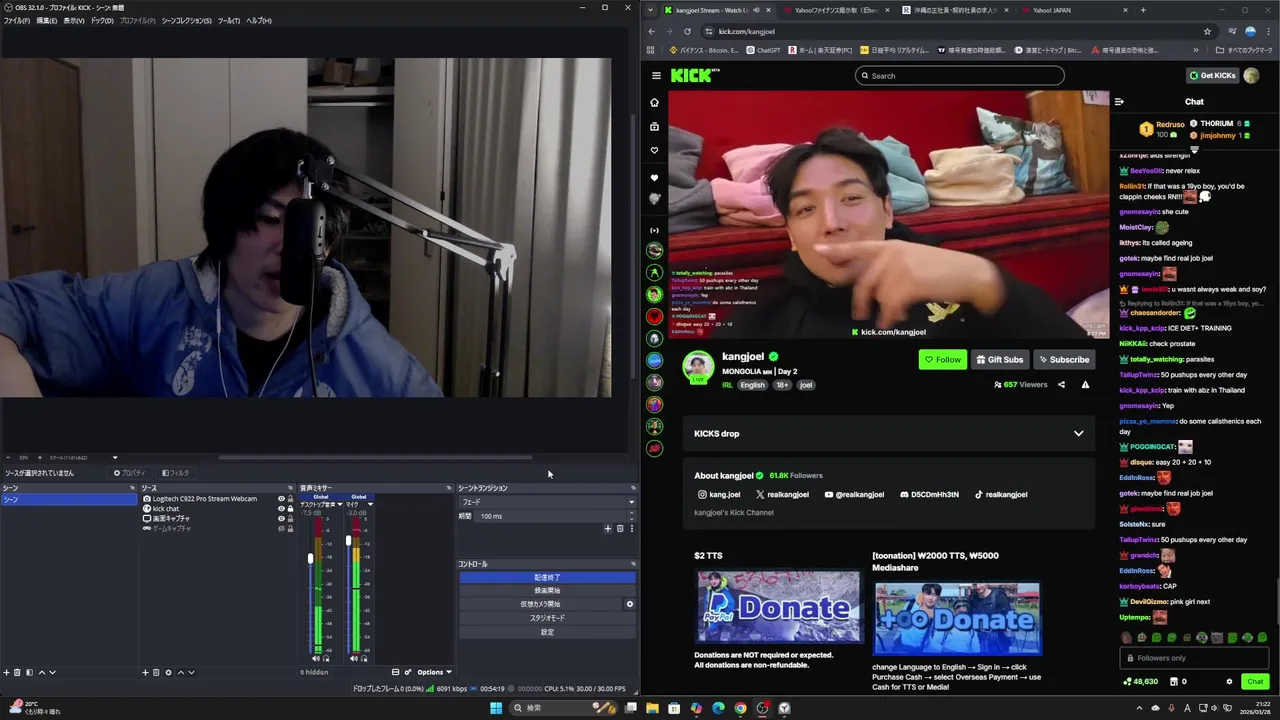Open Chrome tab search dropdown arrow

(x=651, y=10)
